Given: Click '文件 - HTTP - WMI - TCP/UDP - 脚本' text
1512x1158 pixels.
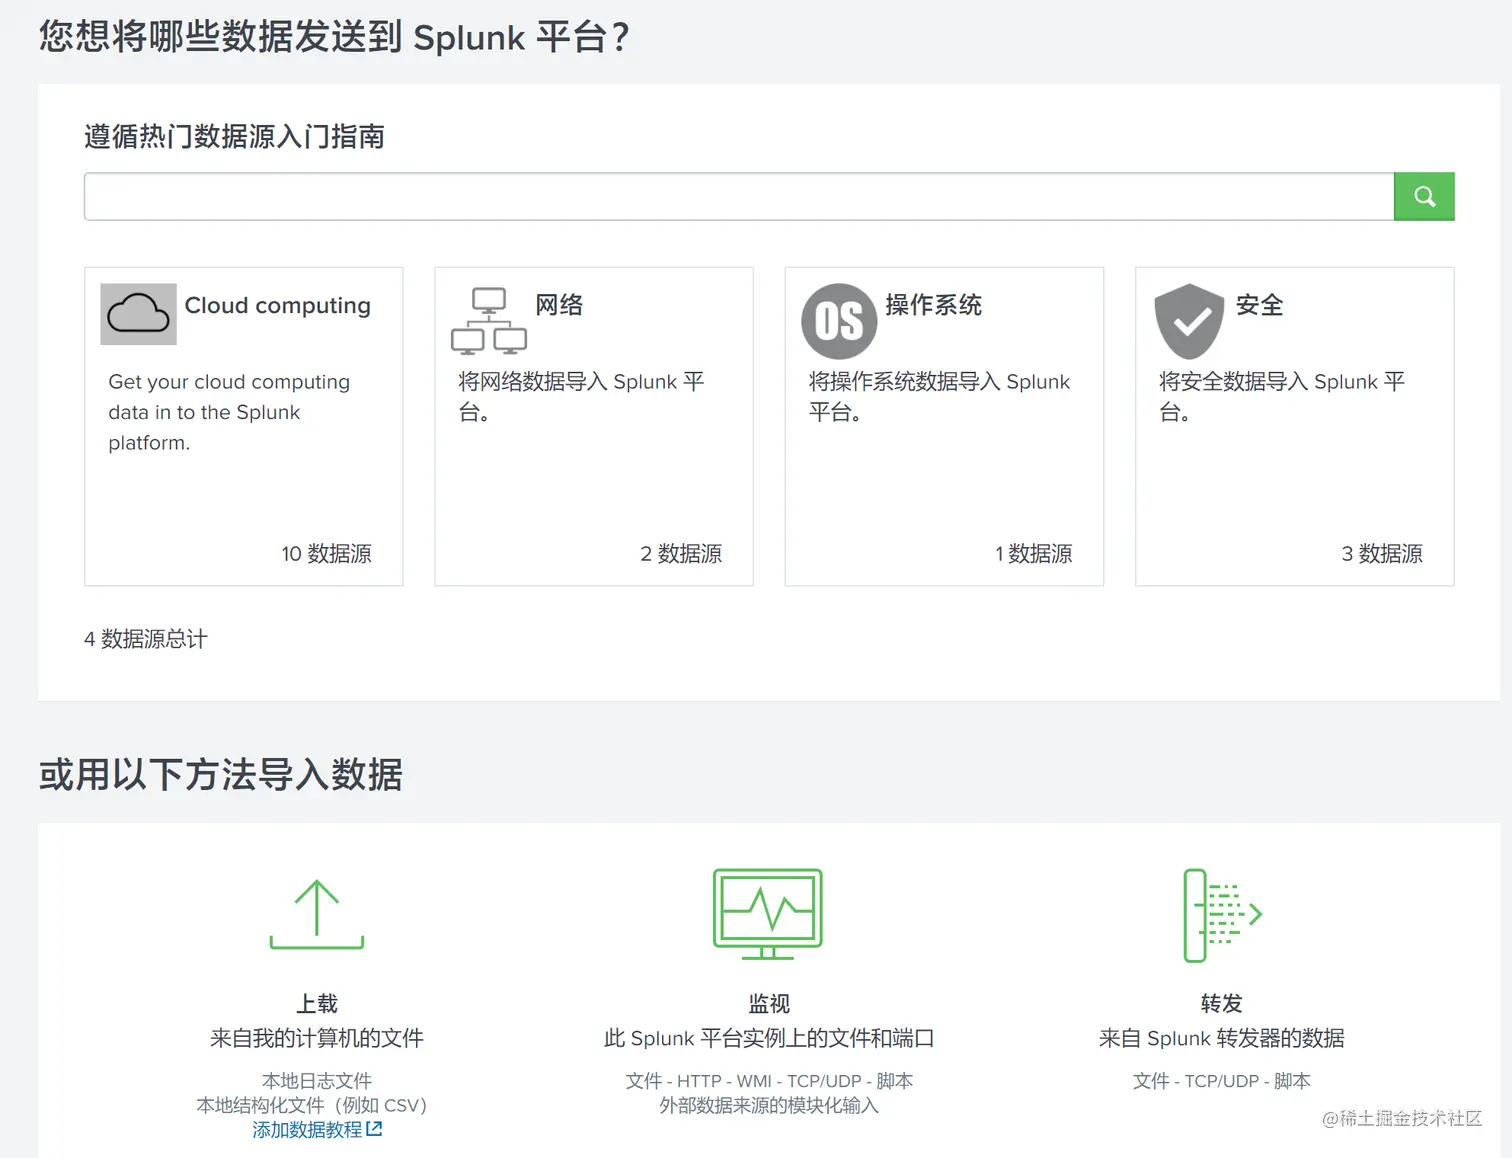Looking at the screenshot, I should click(769, 1081).
